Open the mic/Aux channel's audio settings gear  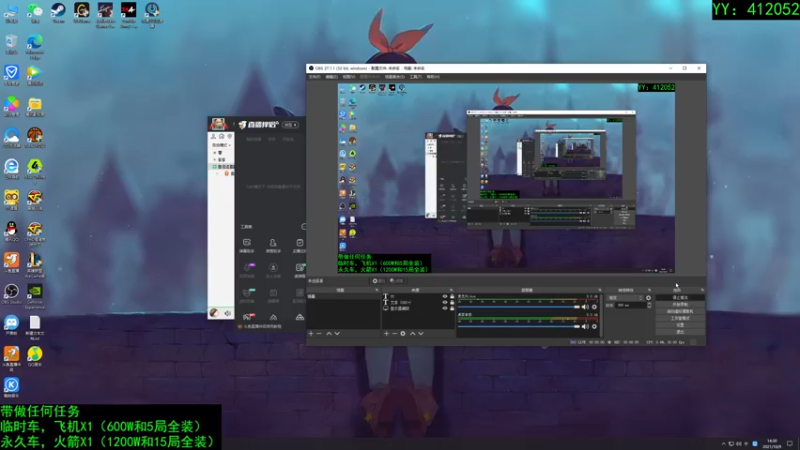tap(594, 307)
